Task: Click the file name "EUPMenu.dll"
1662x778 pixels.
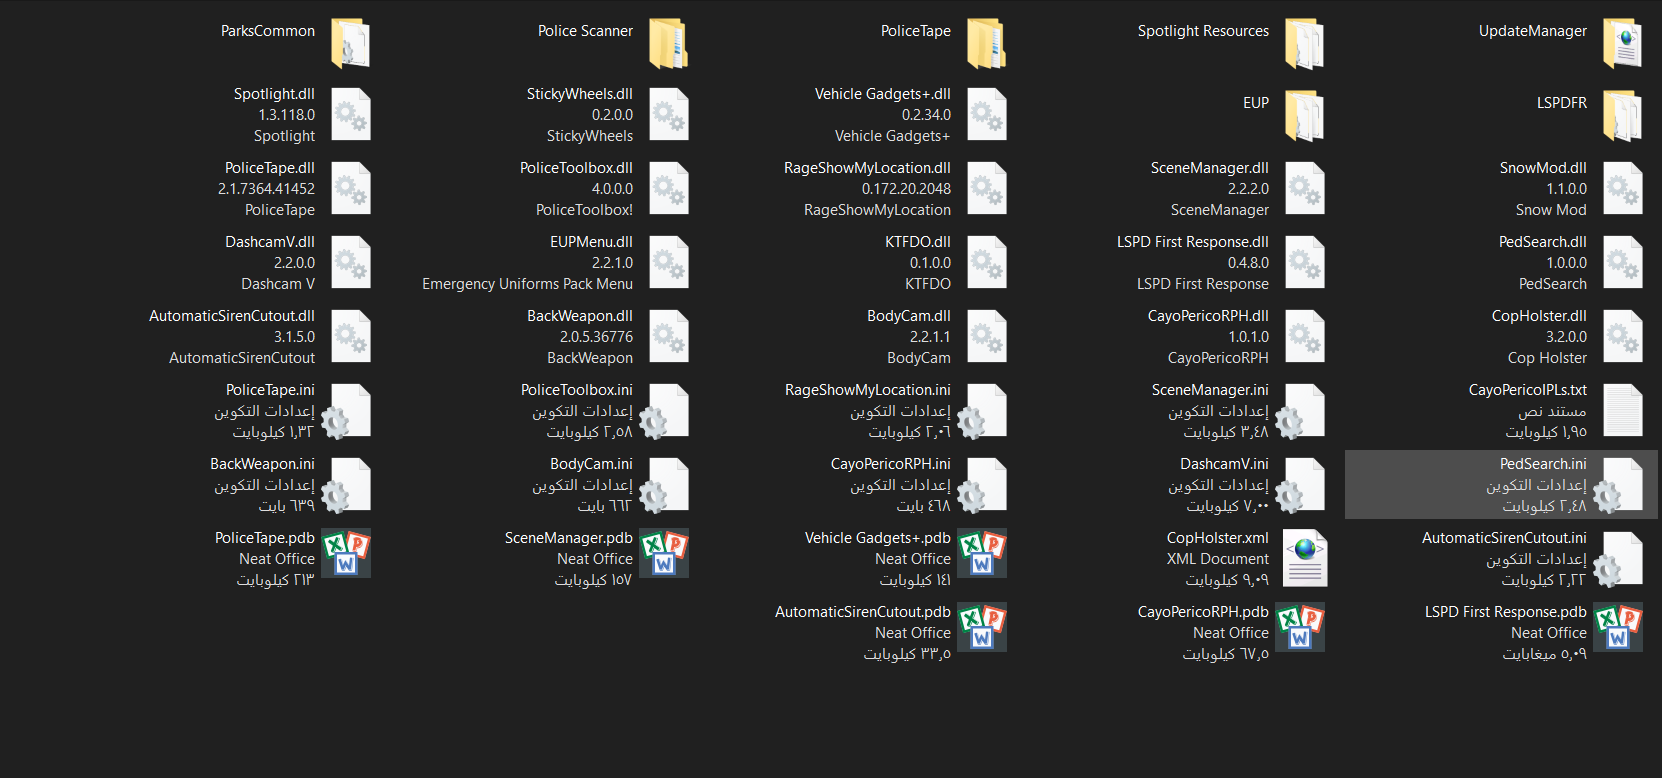Action: pos(591,242)
